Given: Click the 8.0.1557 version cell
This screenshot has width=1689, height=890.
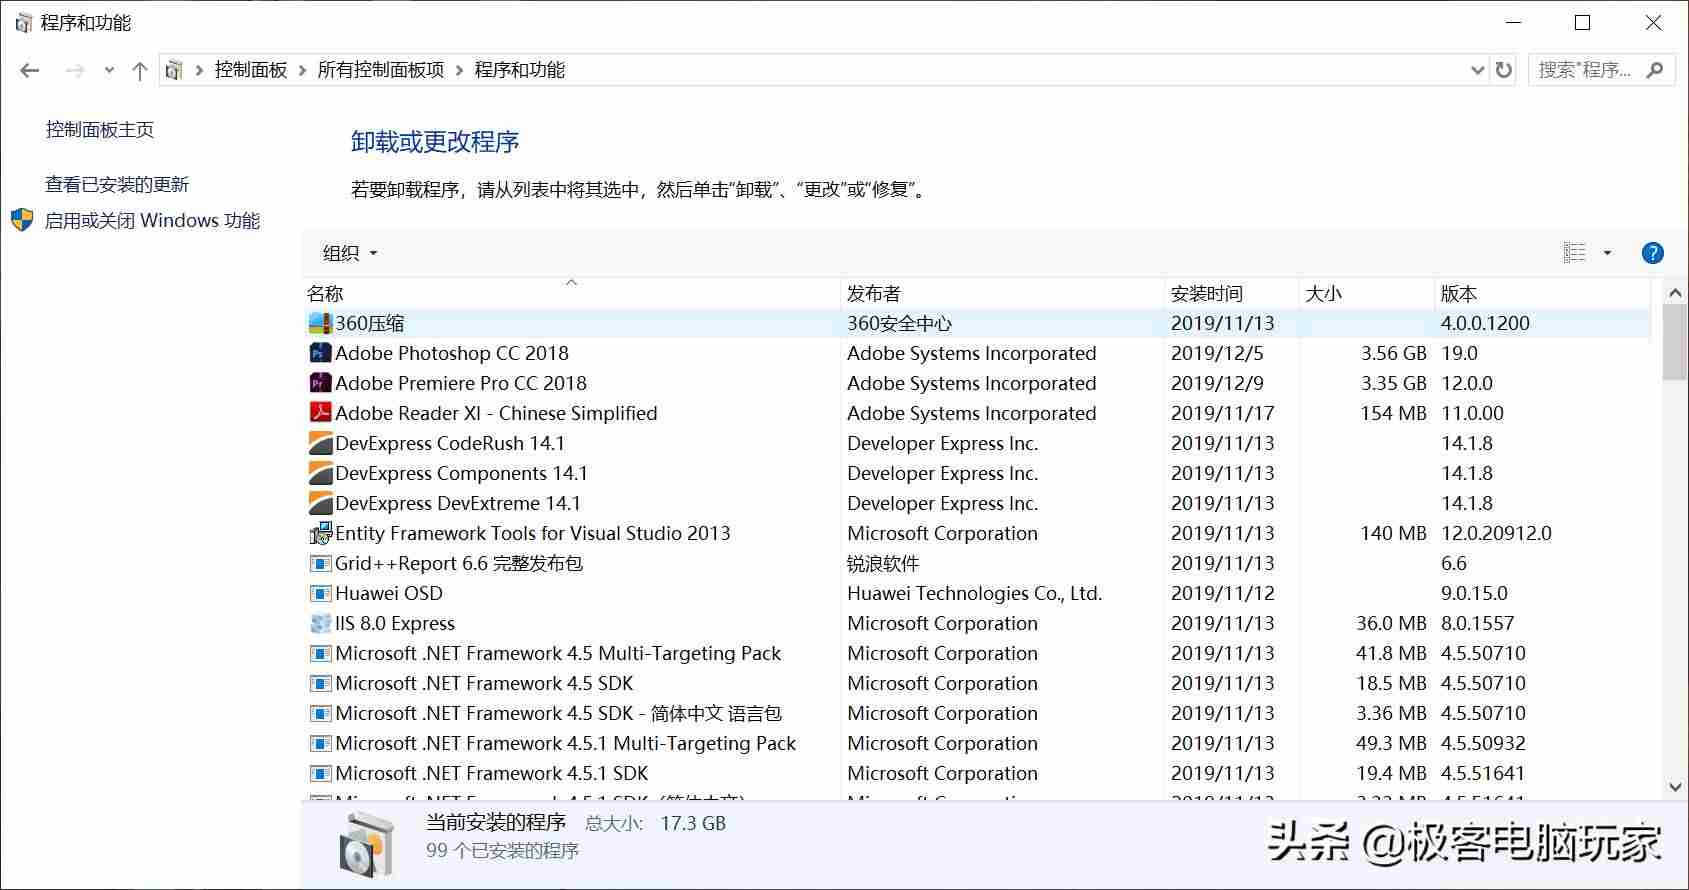Looking at the screenshot, I should (1477, 623).
